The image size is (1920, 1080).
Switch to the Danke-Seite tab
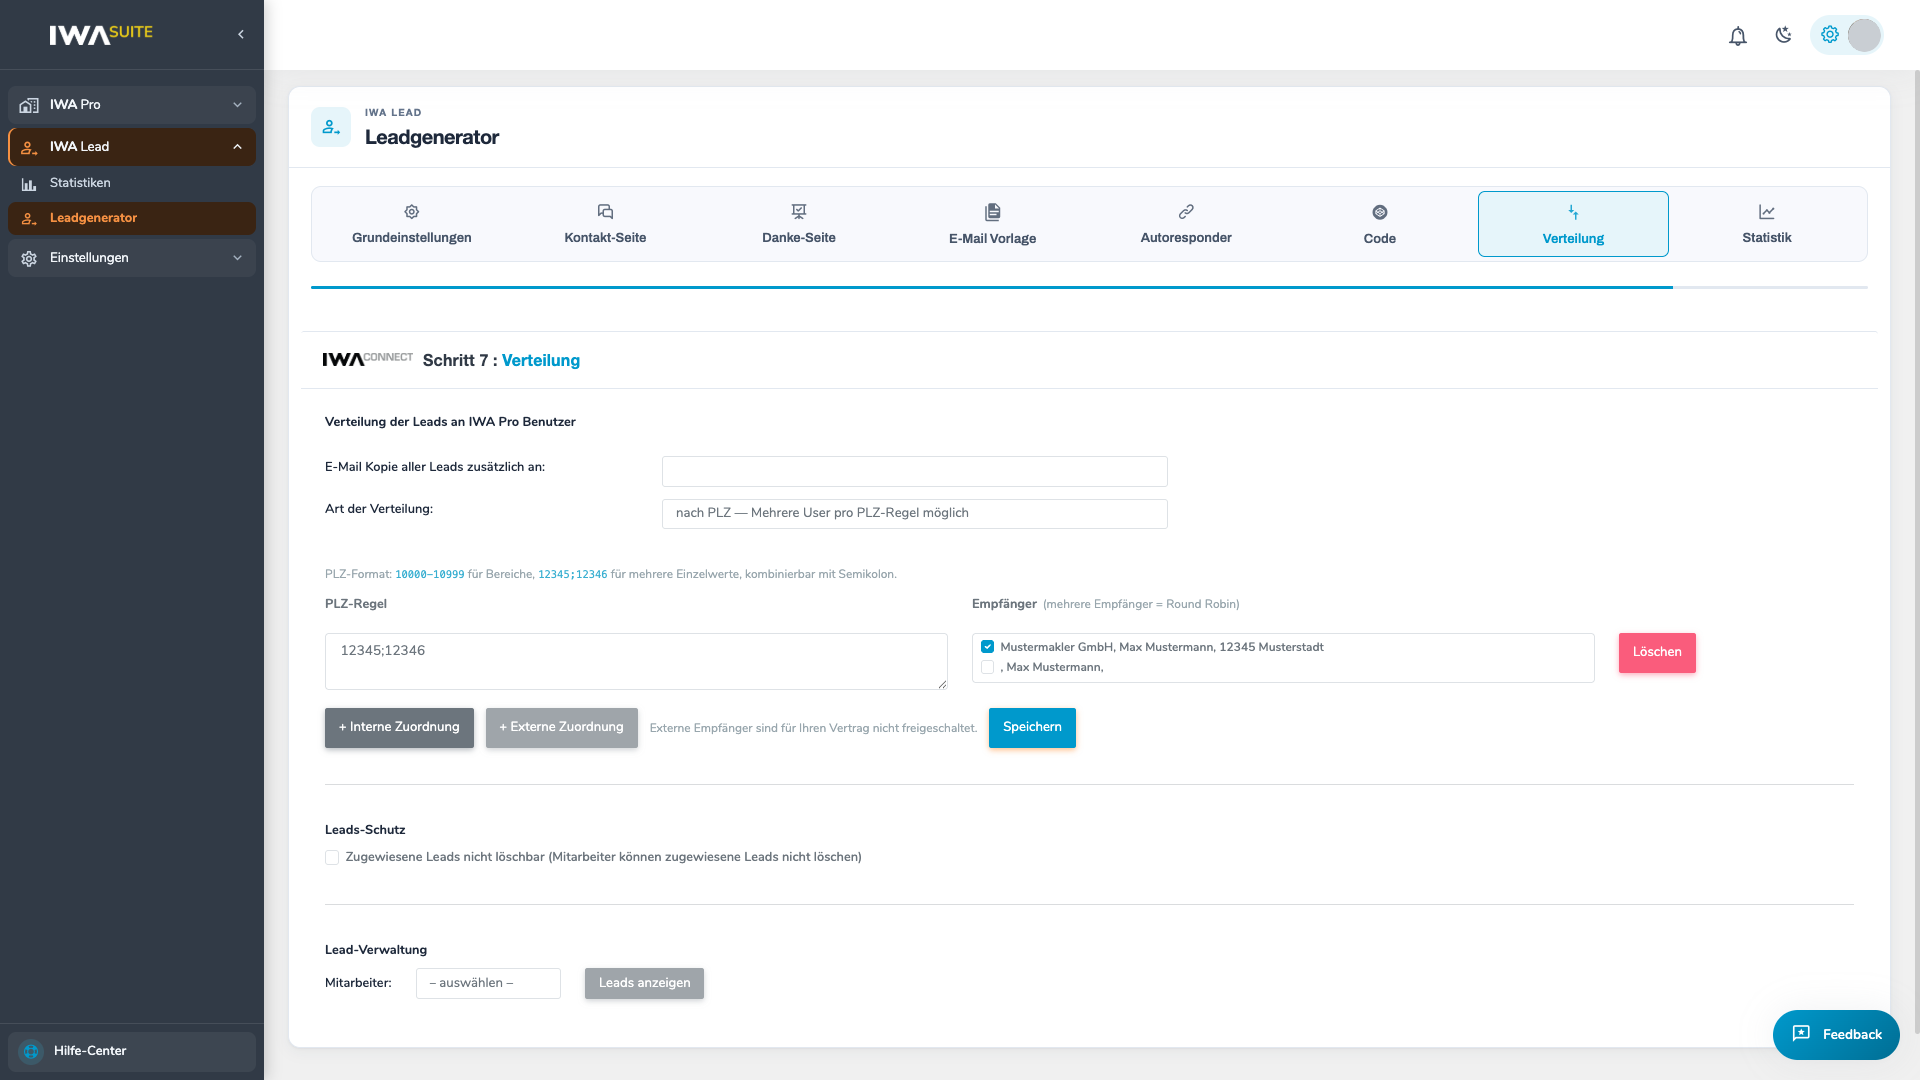(x=799, y=224)
